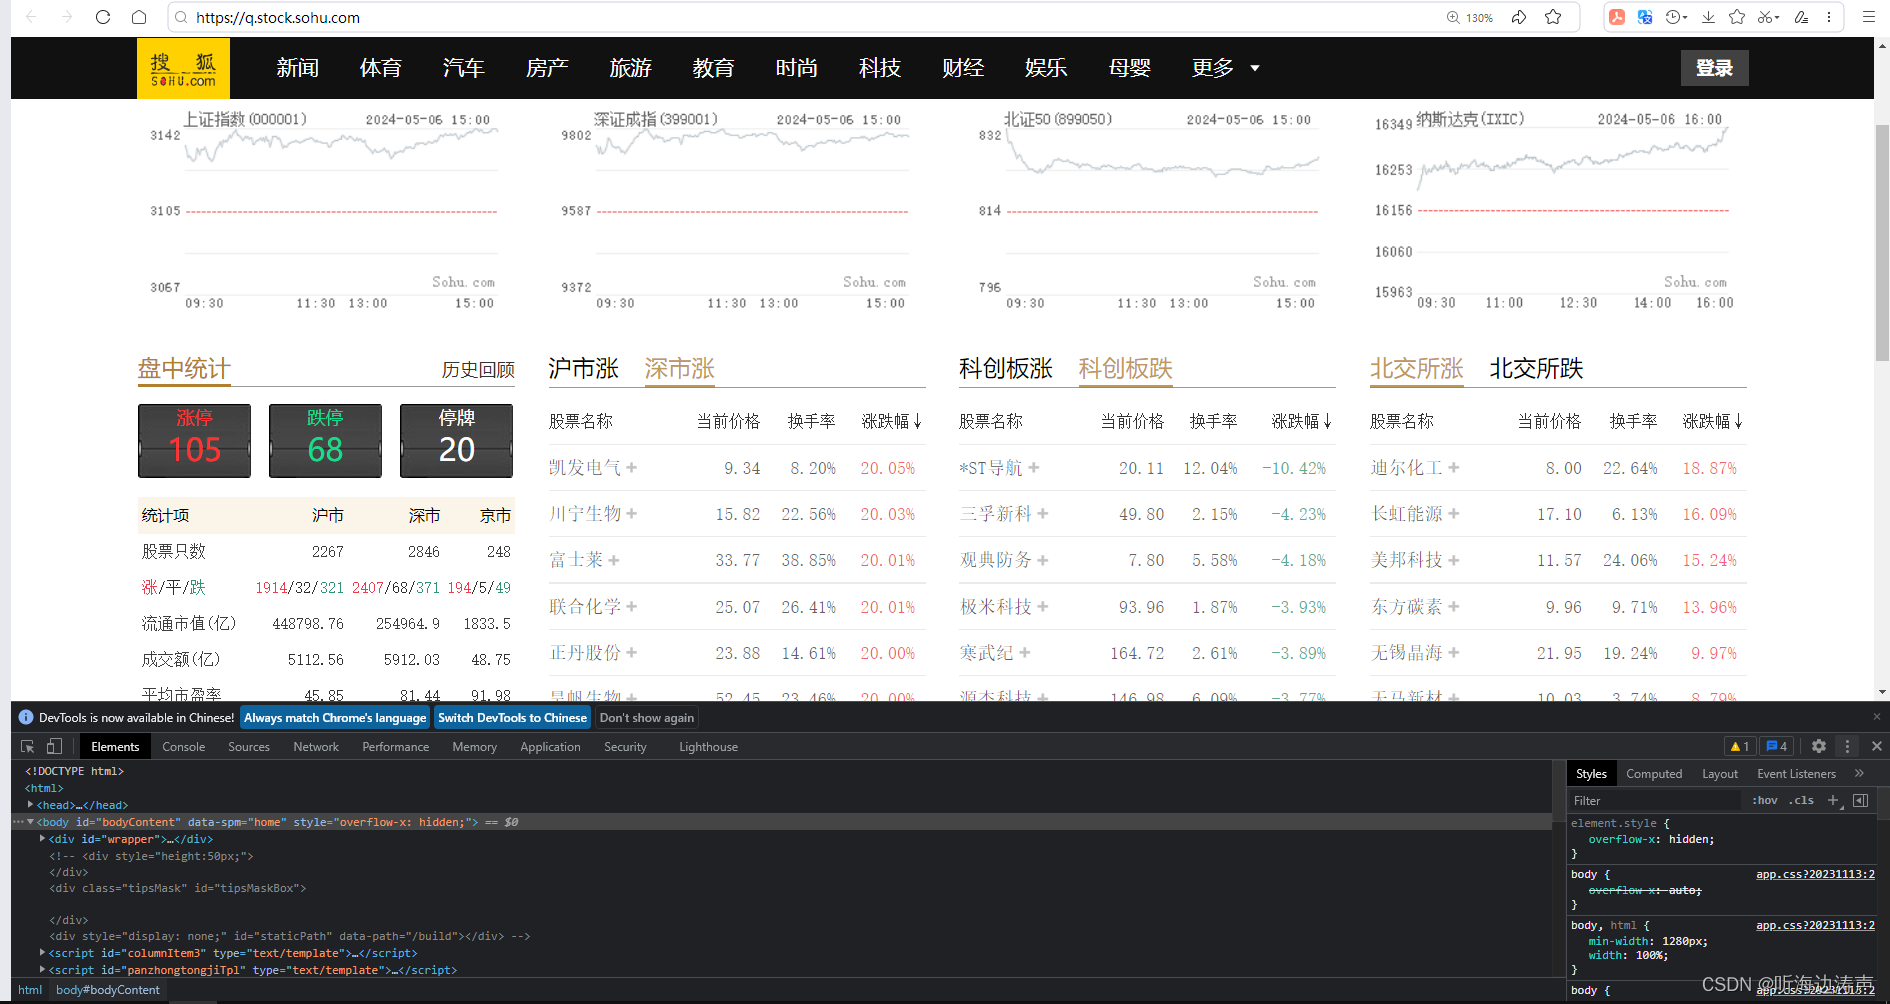The width and height of the screenshot is (1890, 1004).
Task: Switch to DevTools Network tab
Action: click(x=316, y=746)
